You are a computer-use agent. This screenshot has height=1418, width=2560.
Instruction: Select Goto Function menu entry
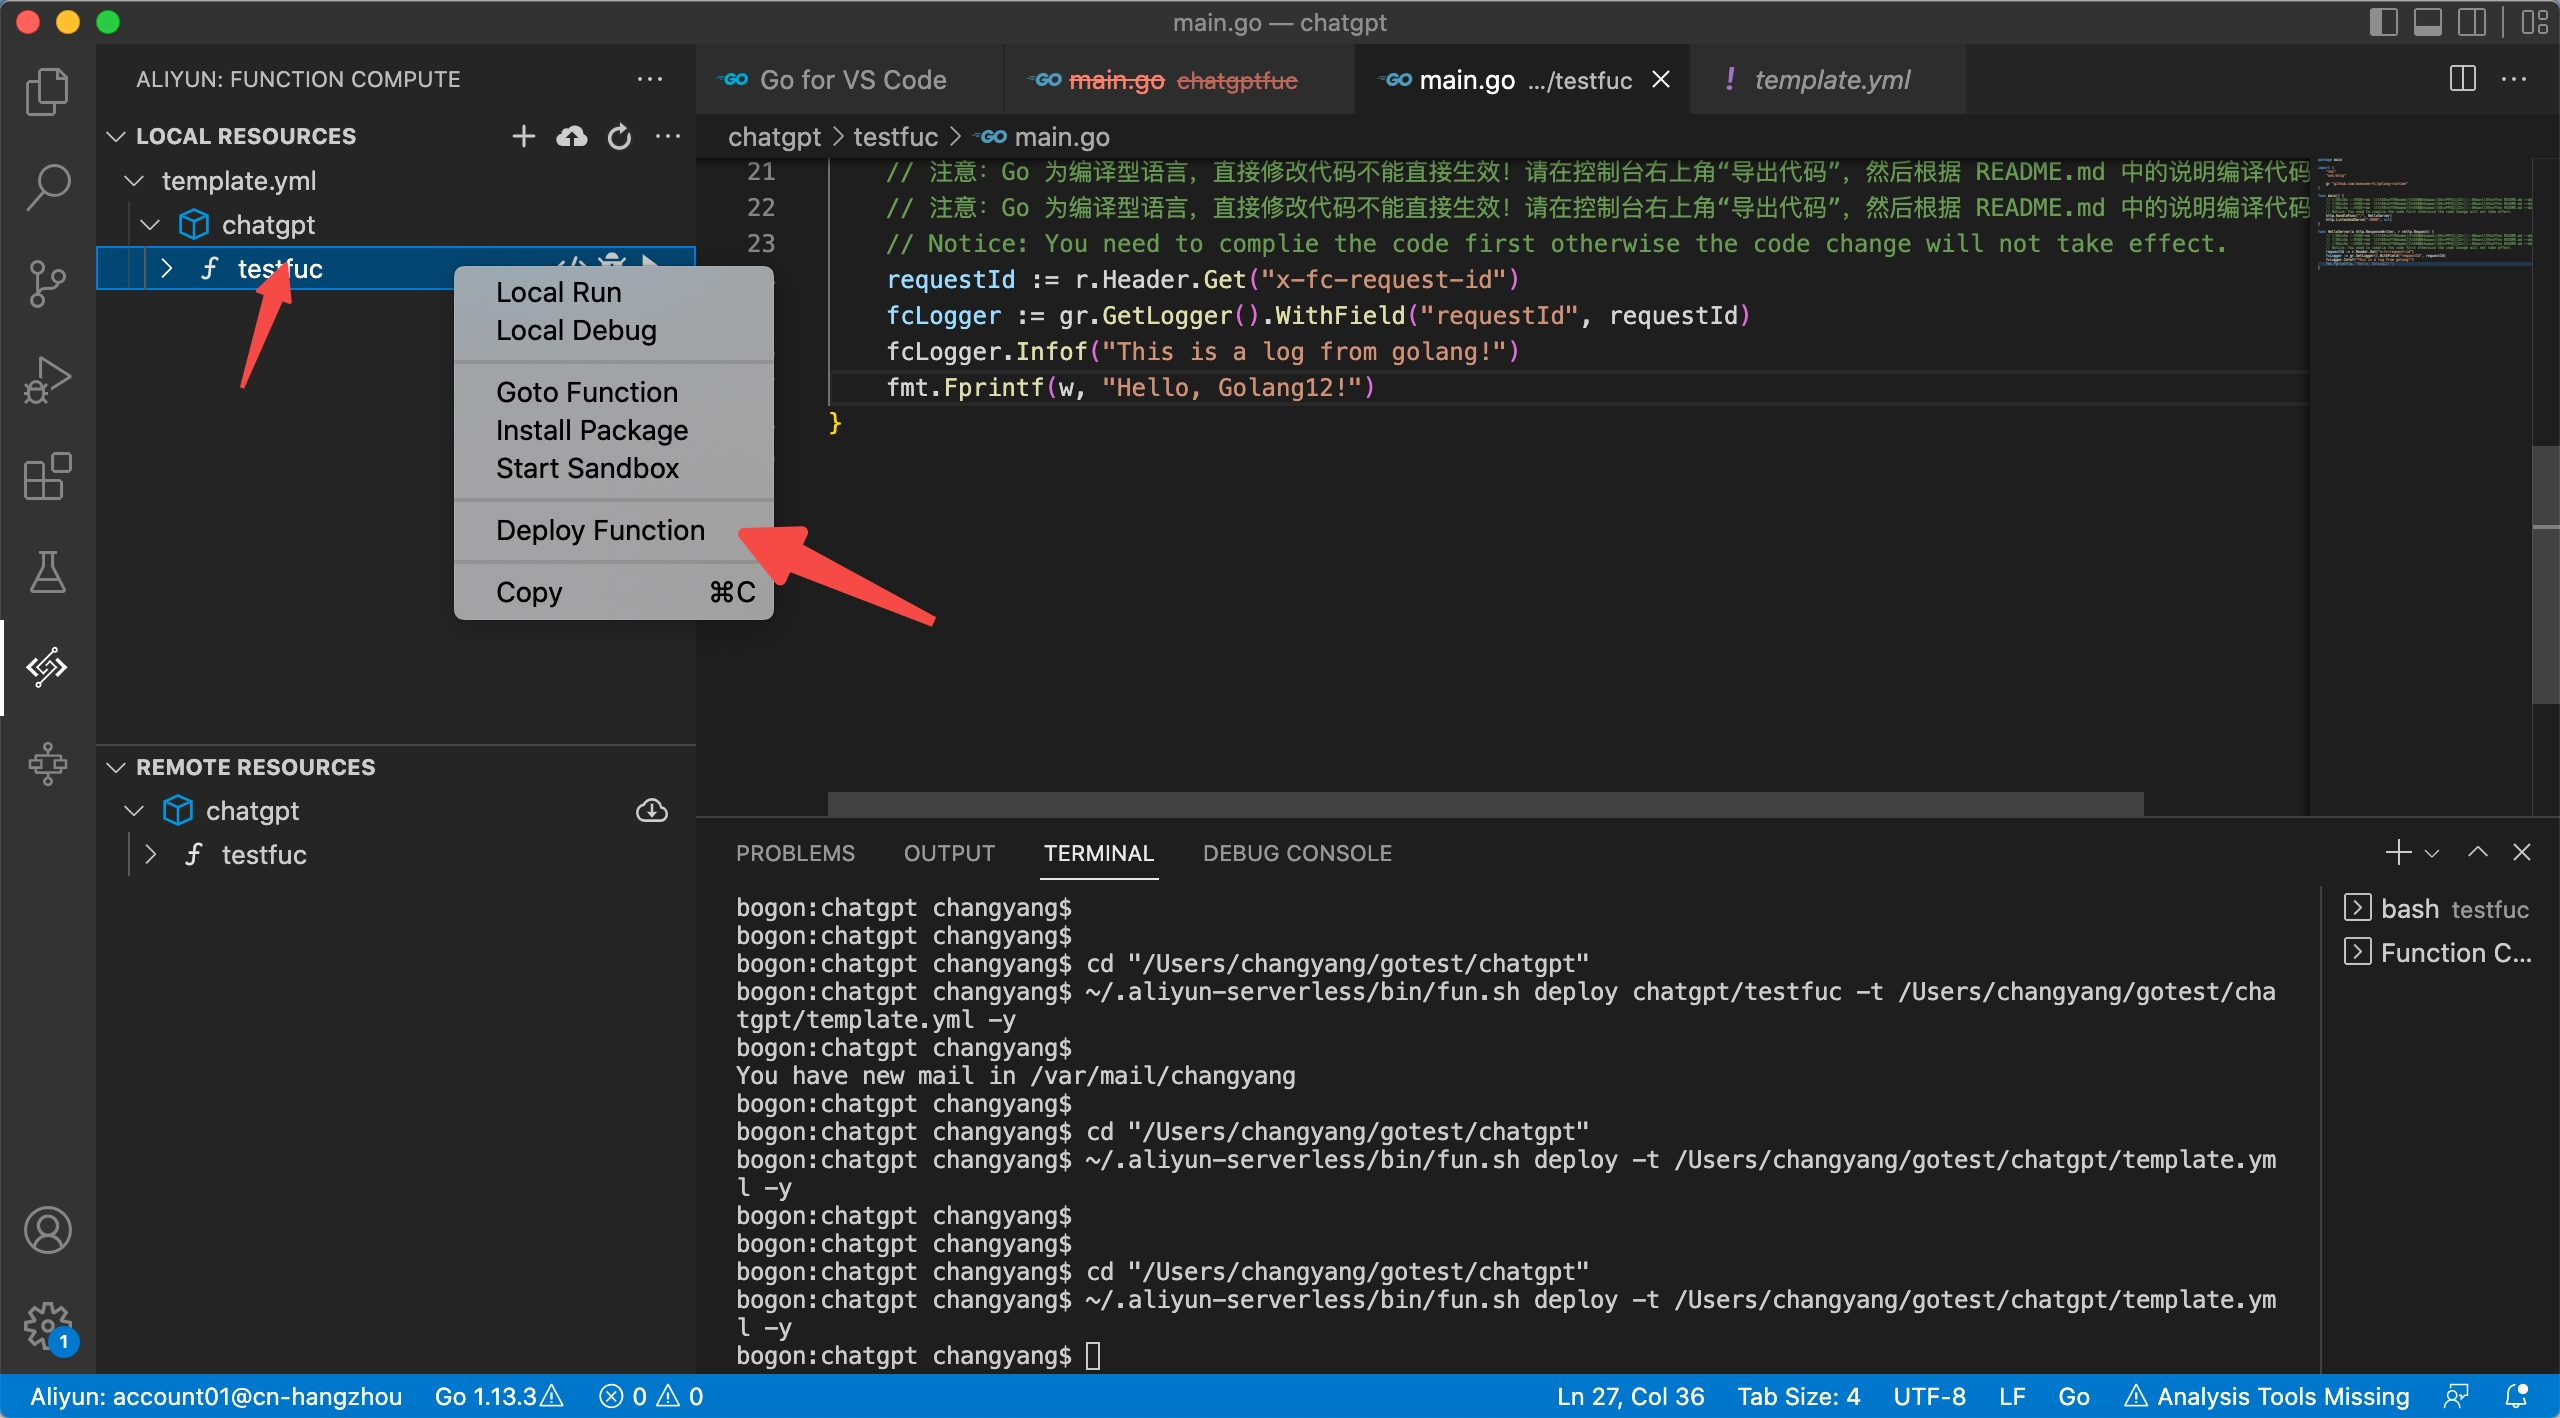614,392
